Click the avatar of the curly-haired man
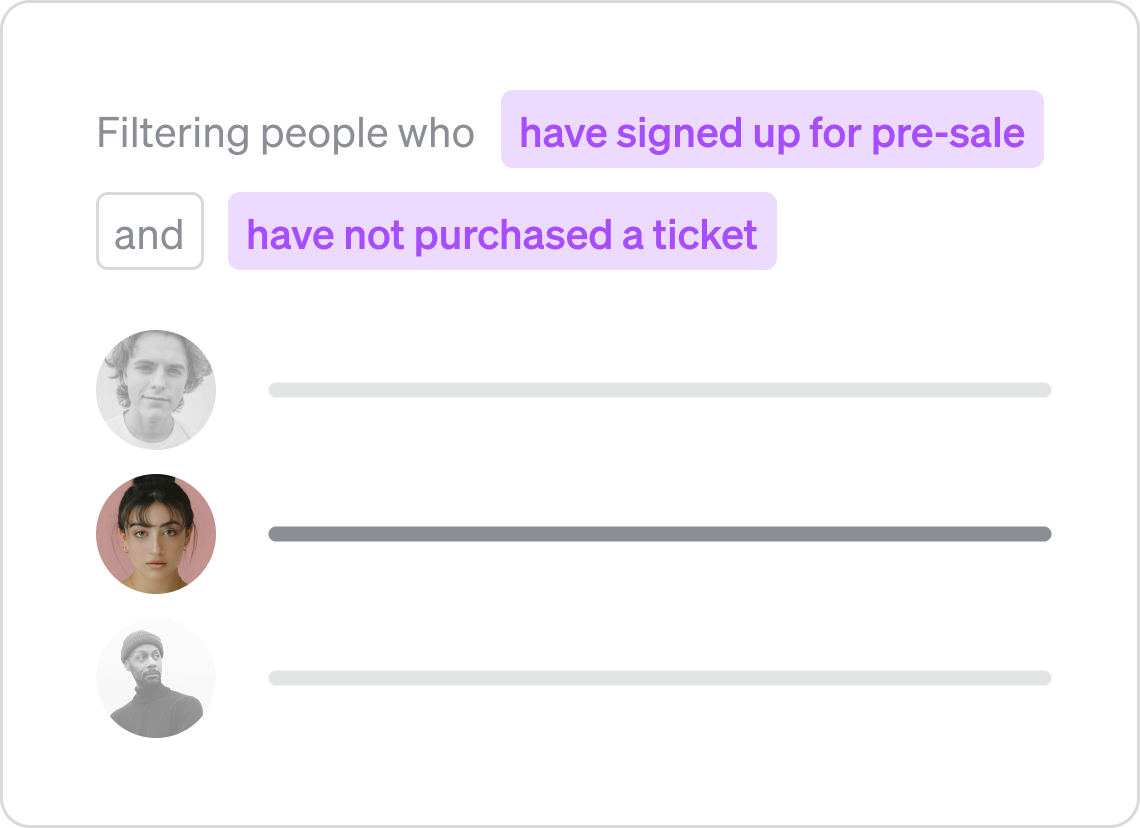The image size is (1140, 828). tap(155, 389)
